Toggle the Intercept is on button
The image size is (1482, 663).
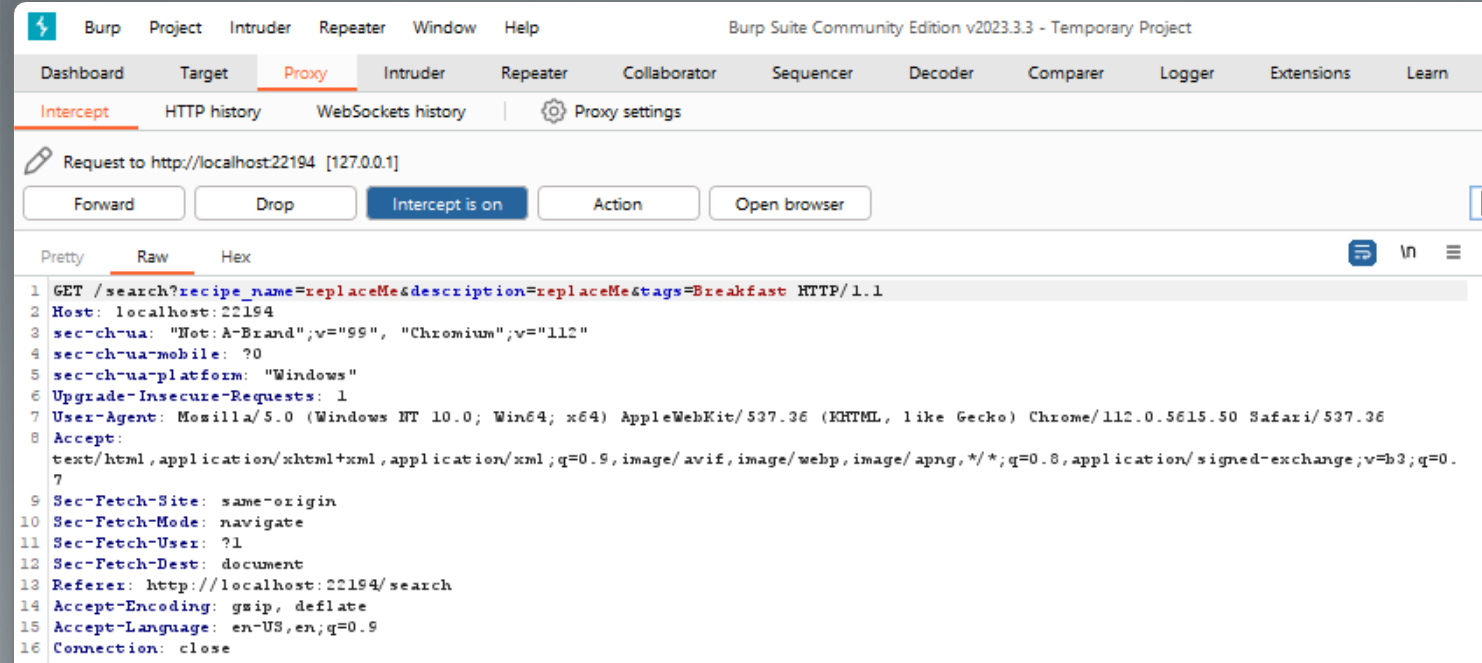pyautogui.click(x=447, y=204)
